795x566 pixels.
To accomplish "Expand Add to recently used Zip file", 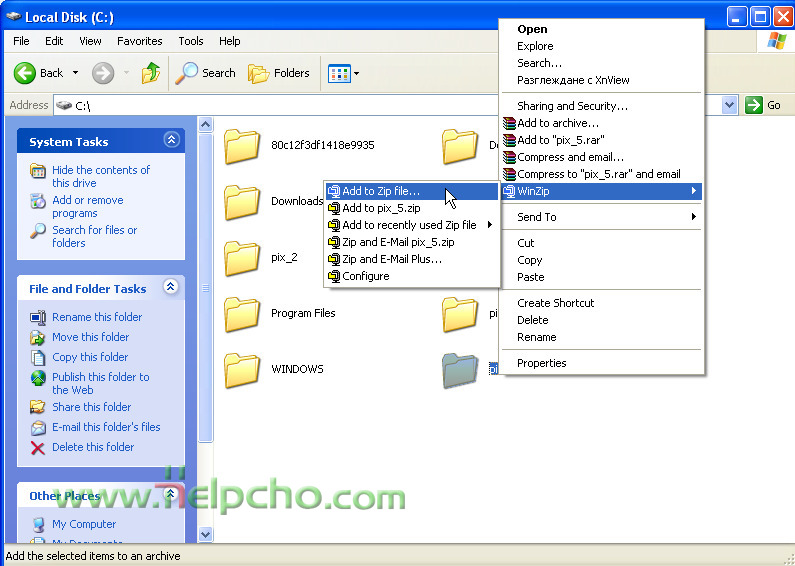I will click(x=411, y=225).
